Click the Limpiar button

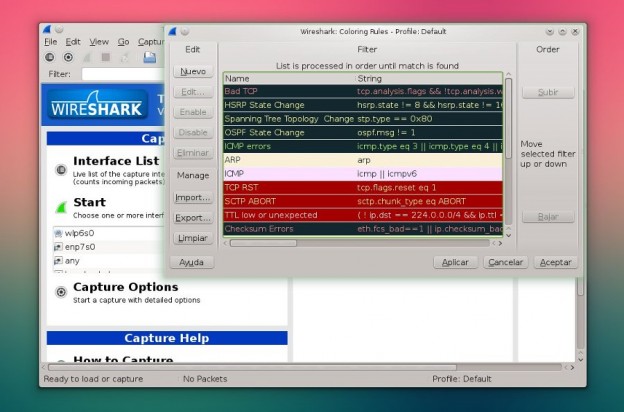coord(193,238)
